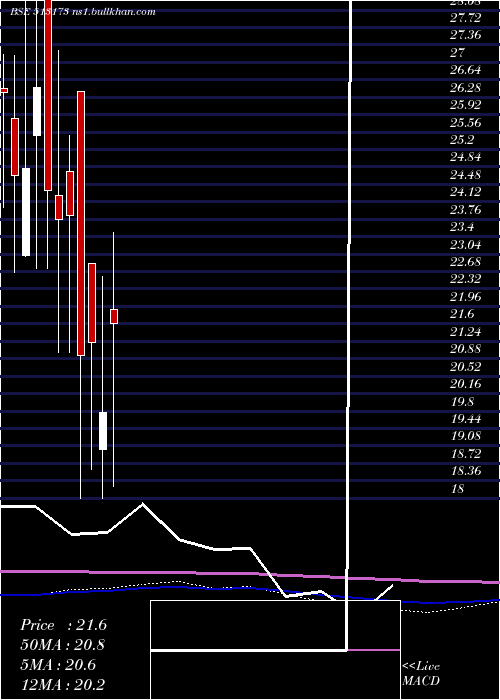
Task: Select the 21.6 price axis label
Action: tap(462, 314)
